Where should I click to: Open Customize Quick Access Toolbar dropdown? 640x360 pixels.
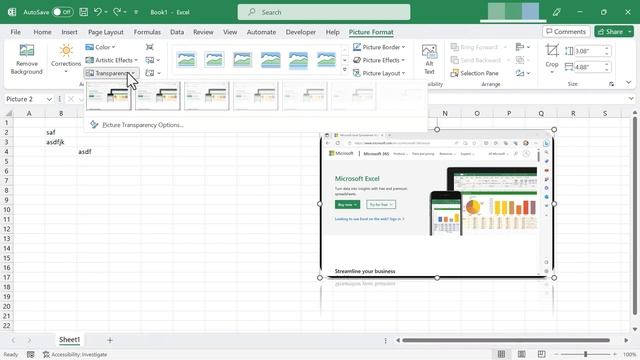pos(136,12)
